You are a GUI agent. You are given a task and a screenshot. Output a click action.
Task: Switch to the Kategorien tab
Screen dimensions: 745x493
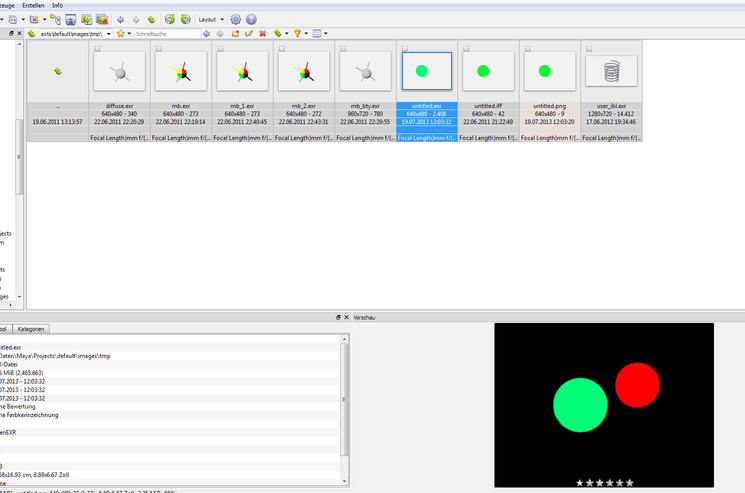31,328
